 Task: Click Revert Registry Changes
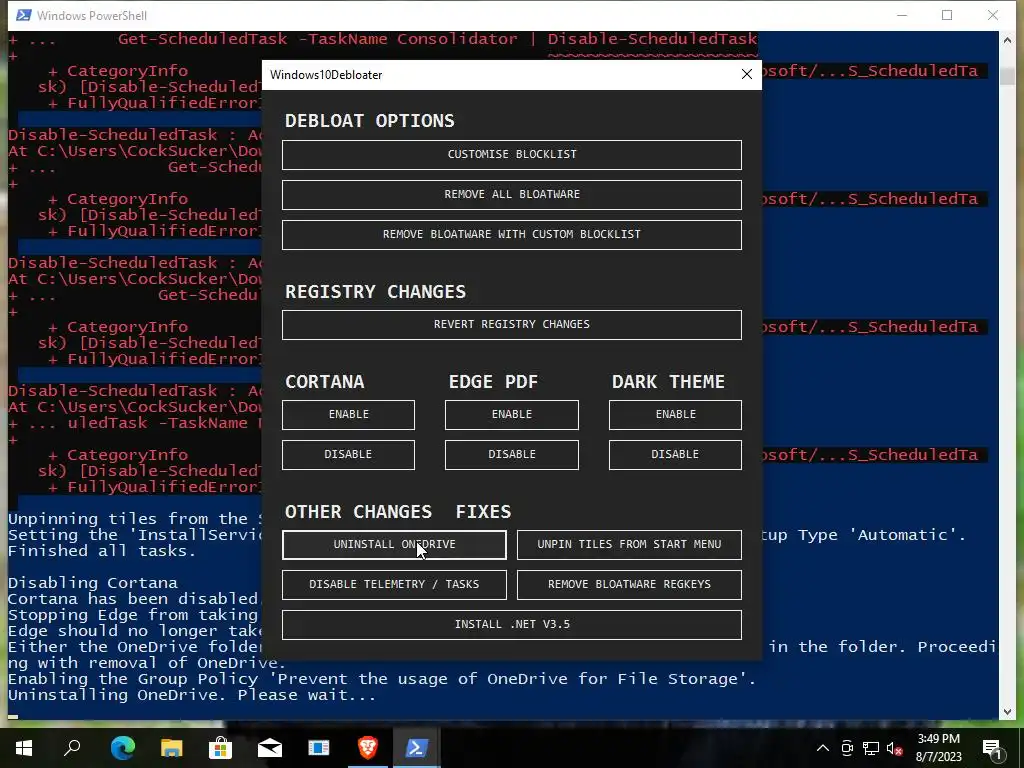tap(511, 325)
